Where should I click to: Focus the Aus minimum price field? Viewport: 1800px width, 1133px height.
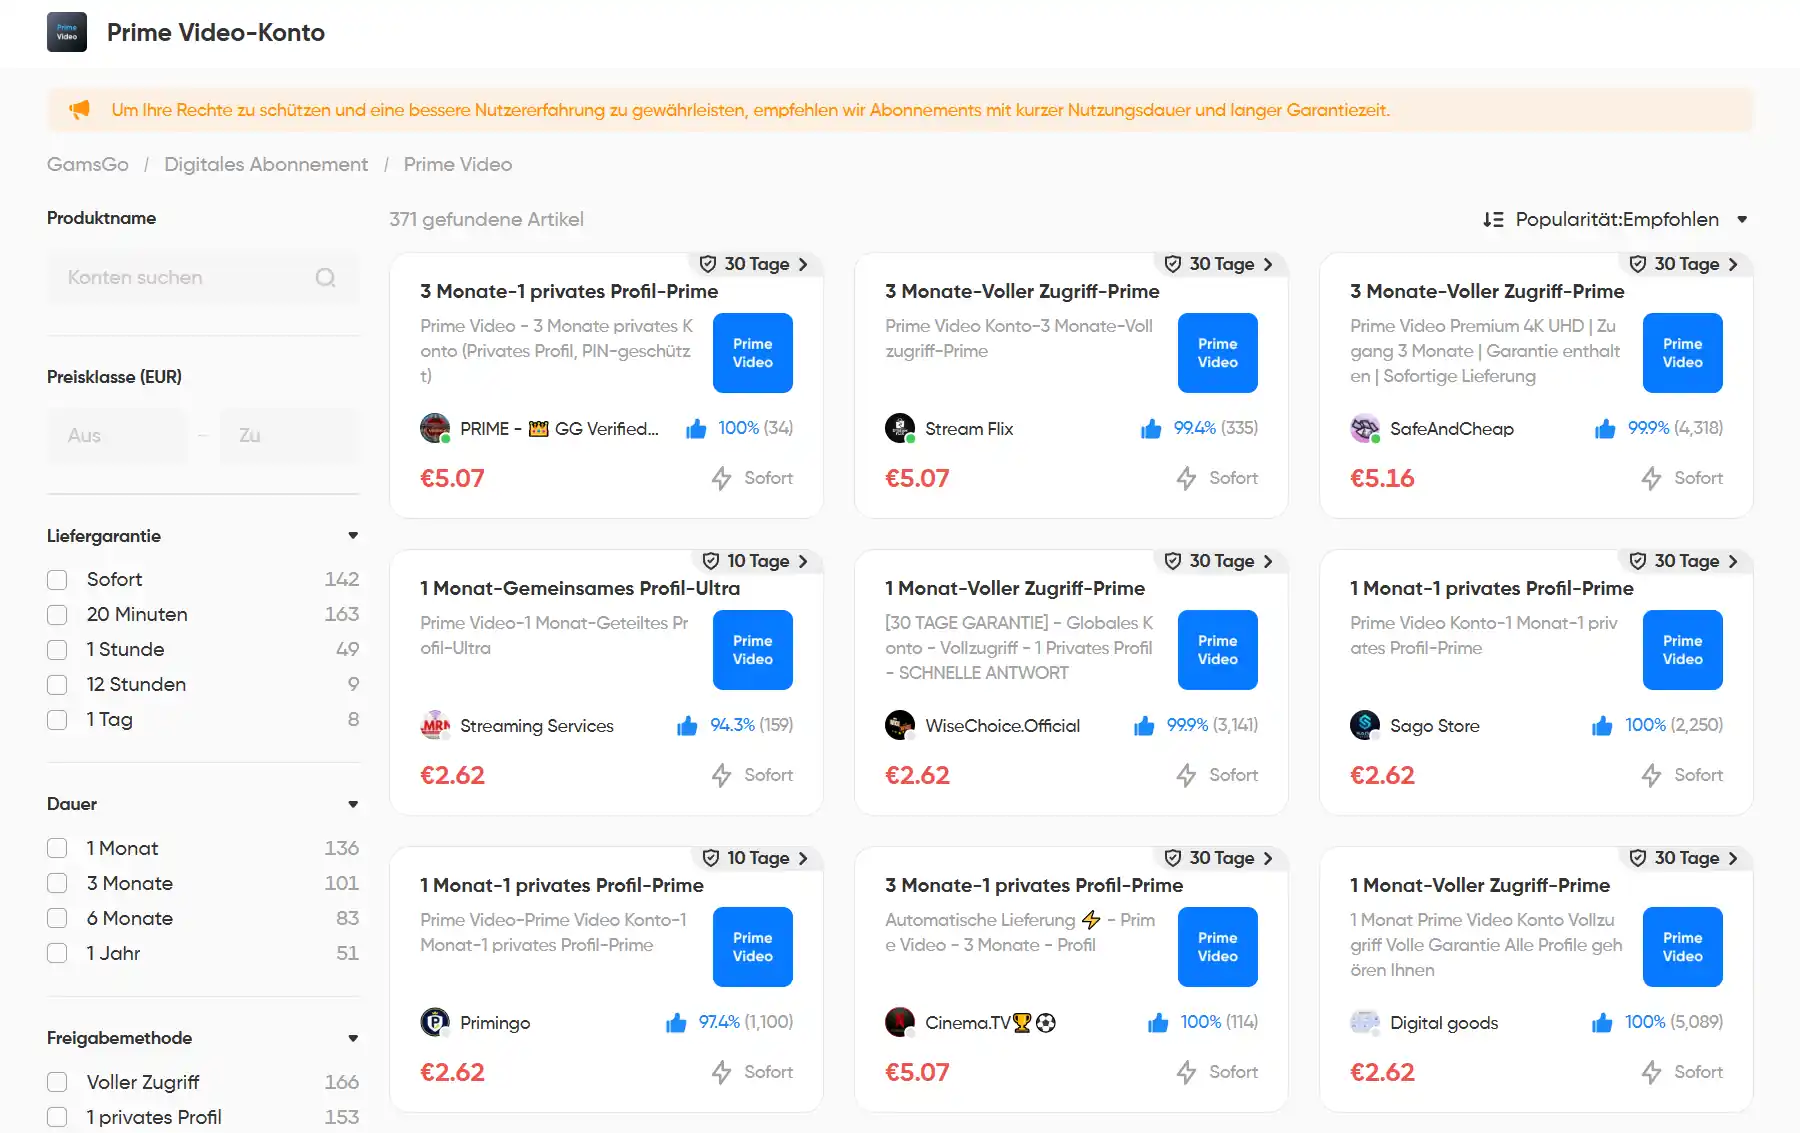(117, 435)
